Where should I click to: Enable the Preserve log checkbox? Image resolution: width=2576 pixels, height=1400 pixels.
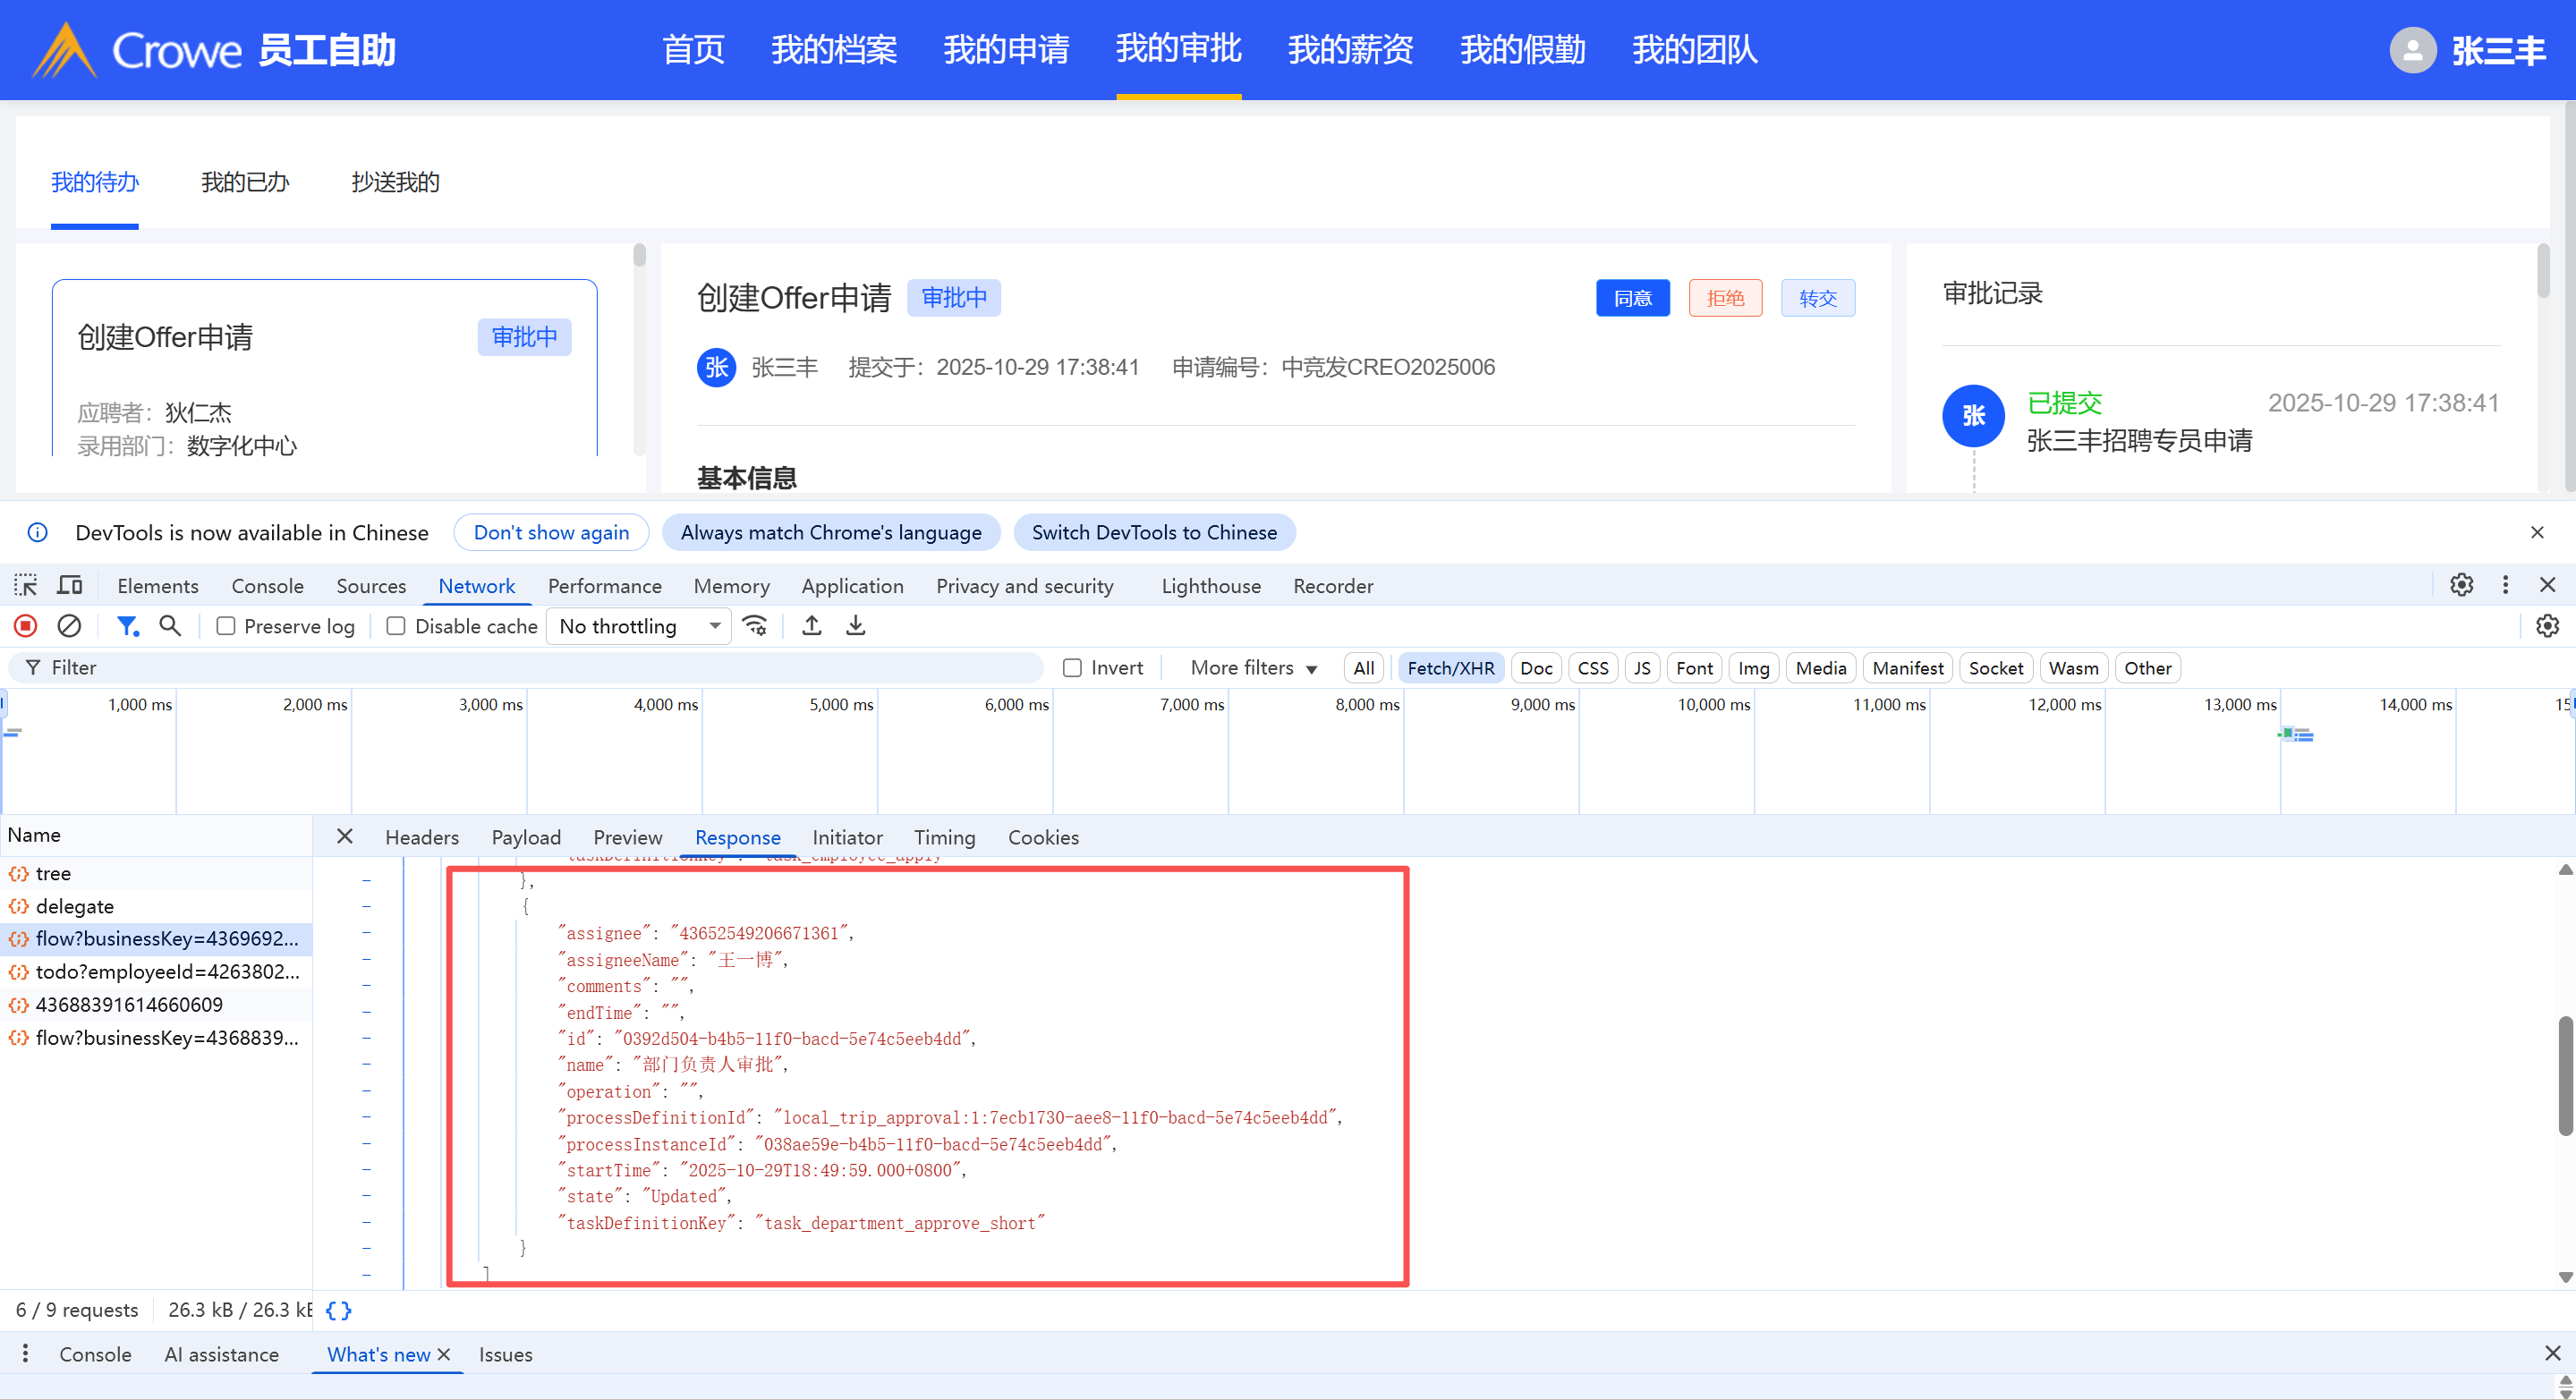pyautogui.click(x=226, y=626)
